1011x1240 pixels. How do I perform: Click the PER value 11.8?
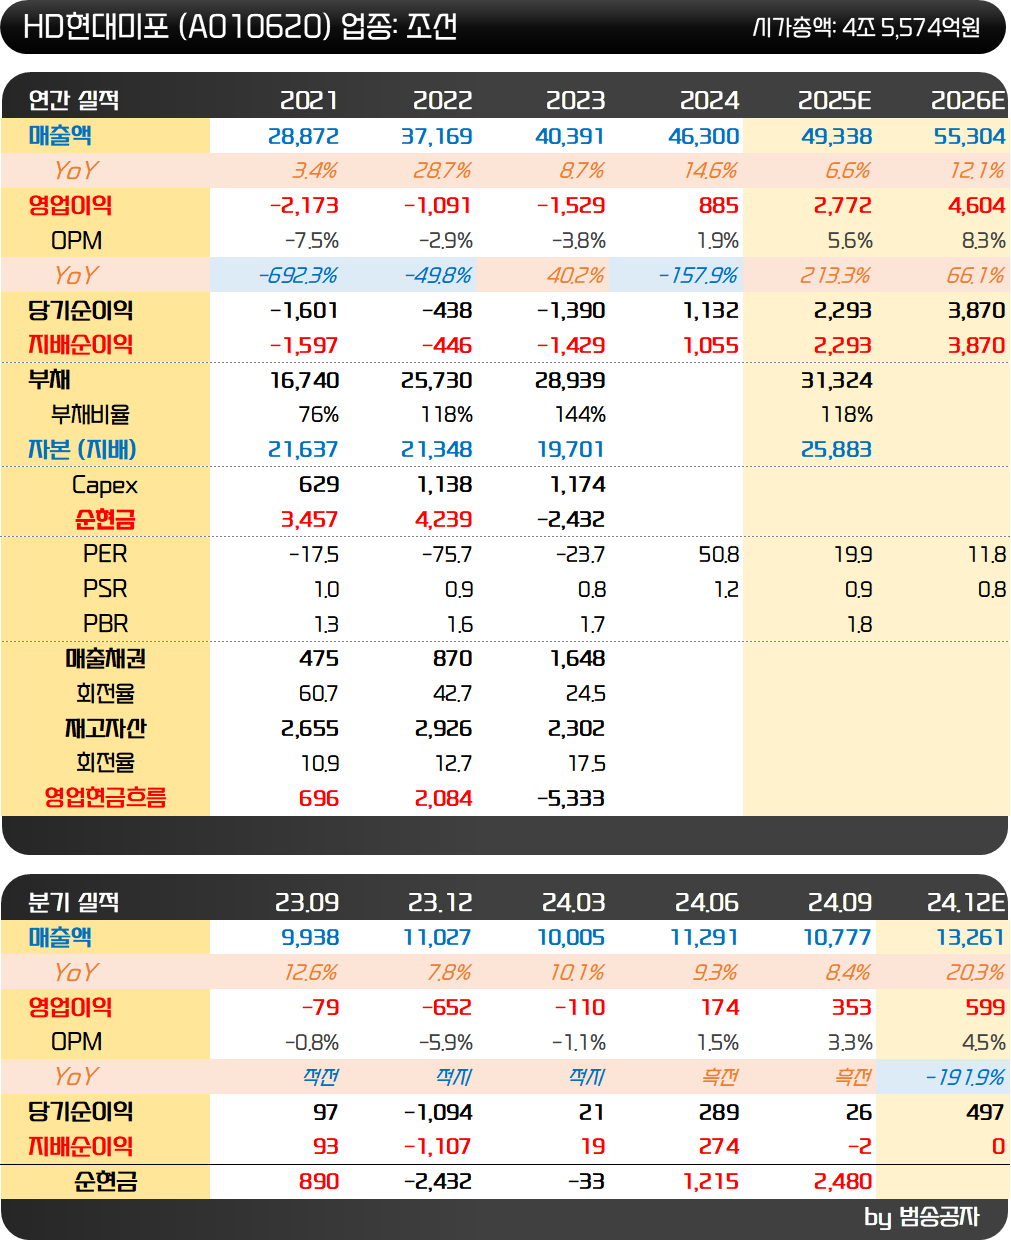tap(986, 555)
